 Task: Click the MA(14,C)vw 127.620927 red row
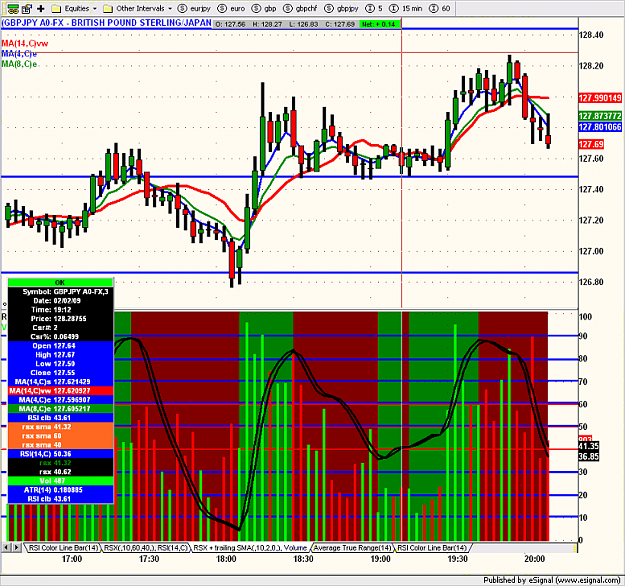[x=61, y=391]
